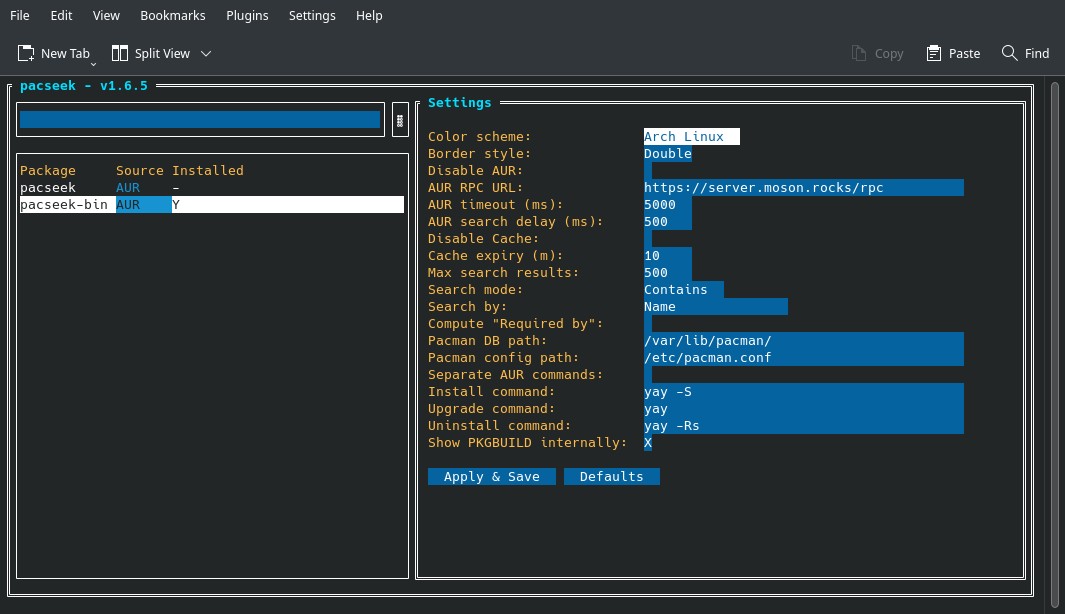The height and width of the screenshot is (614, 1065).
Task: Click Upgrade command field "yay"
Action: point(804,408)
